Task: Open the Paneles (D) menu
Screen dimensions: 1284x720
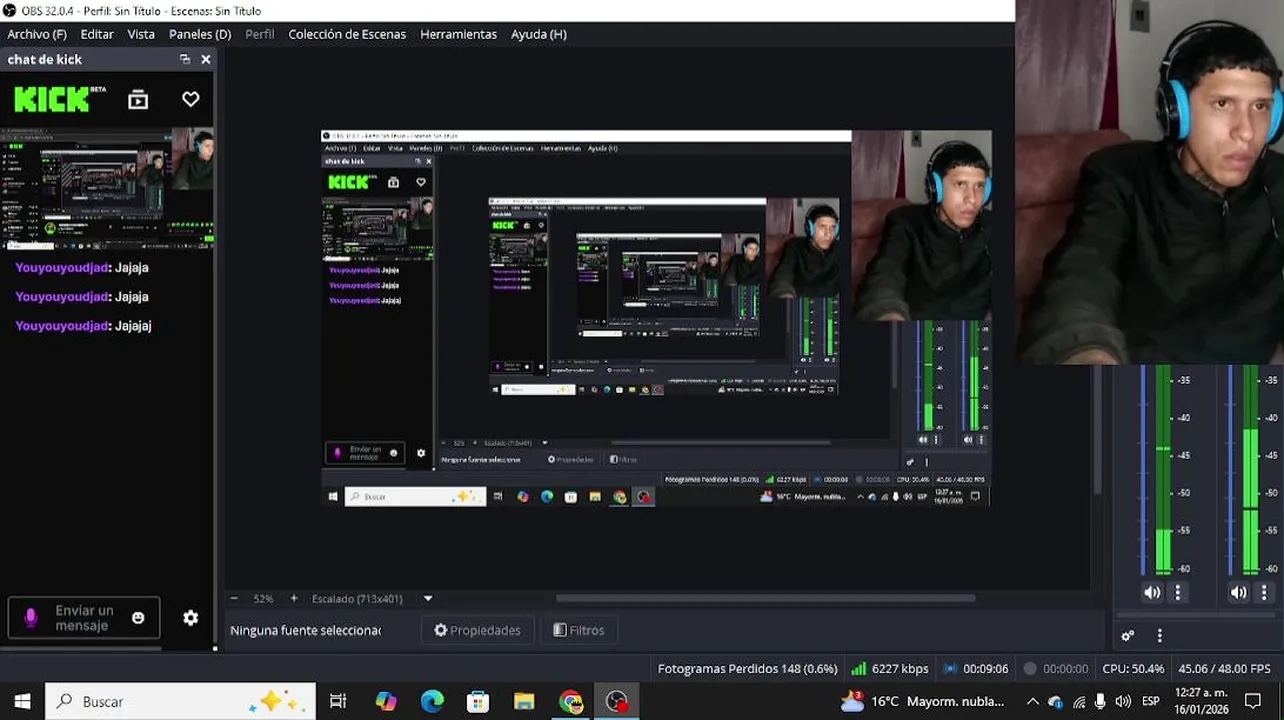Action: click(200, 34)
